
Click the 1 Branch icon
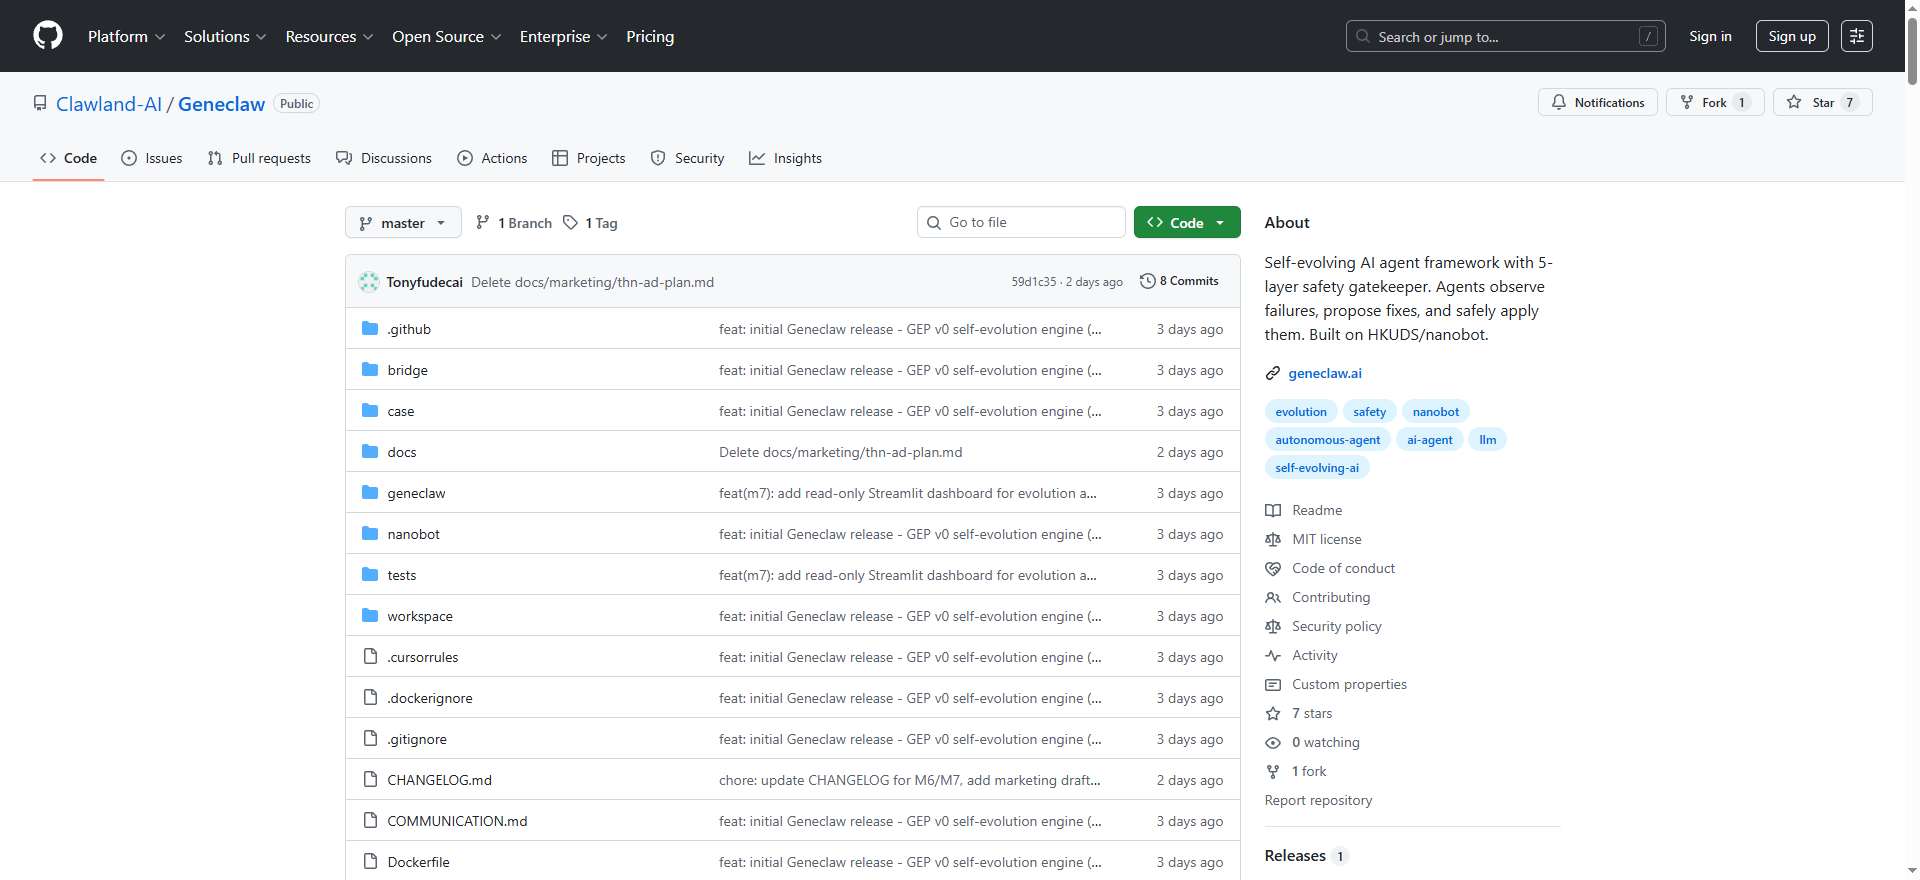(483, 223)
